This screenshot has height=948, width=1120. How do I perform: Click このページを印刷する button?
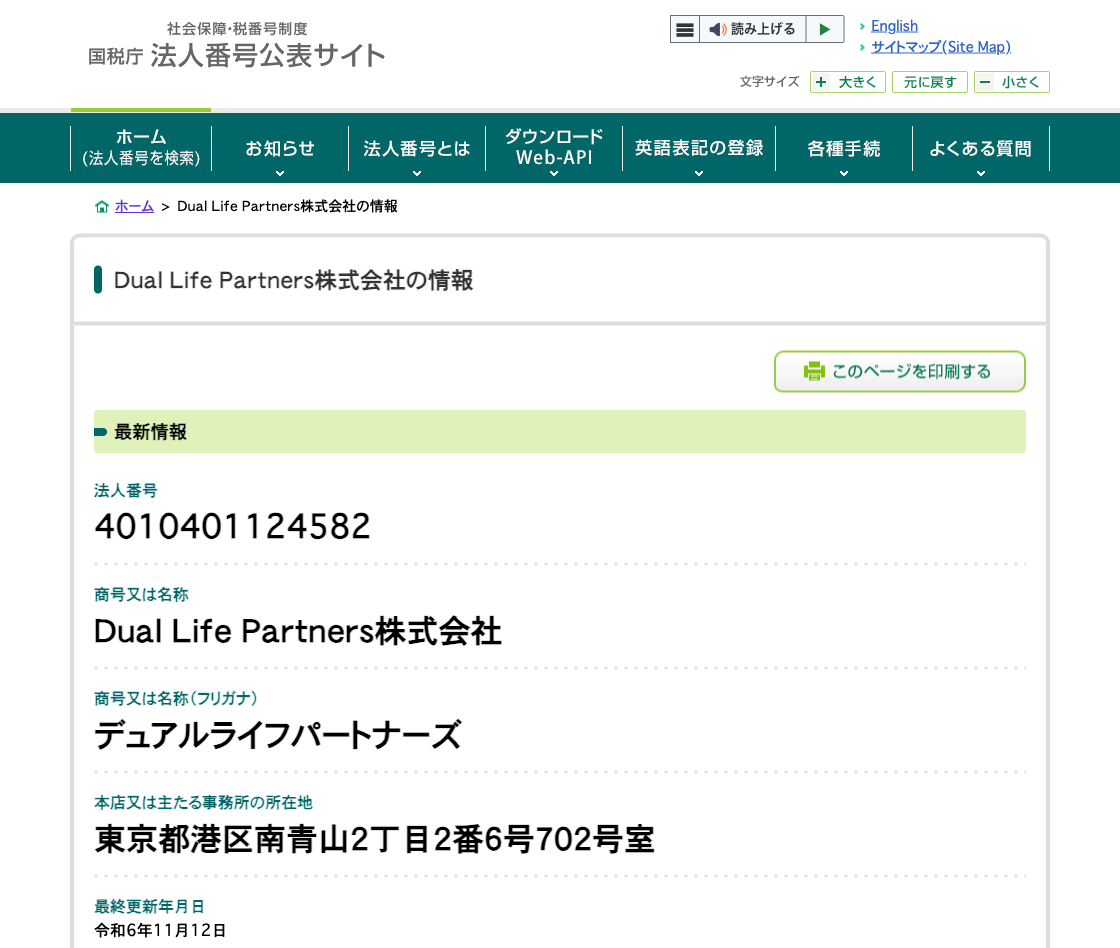(x=900, y=371)
